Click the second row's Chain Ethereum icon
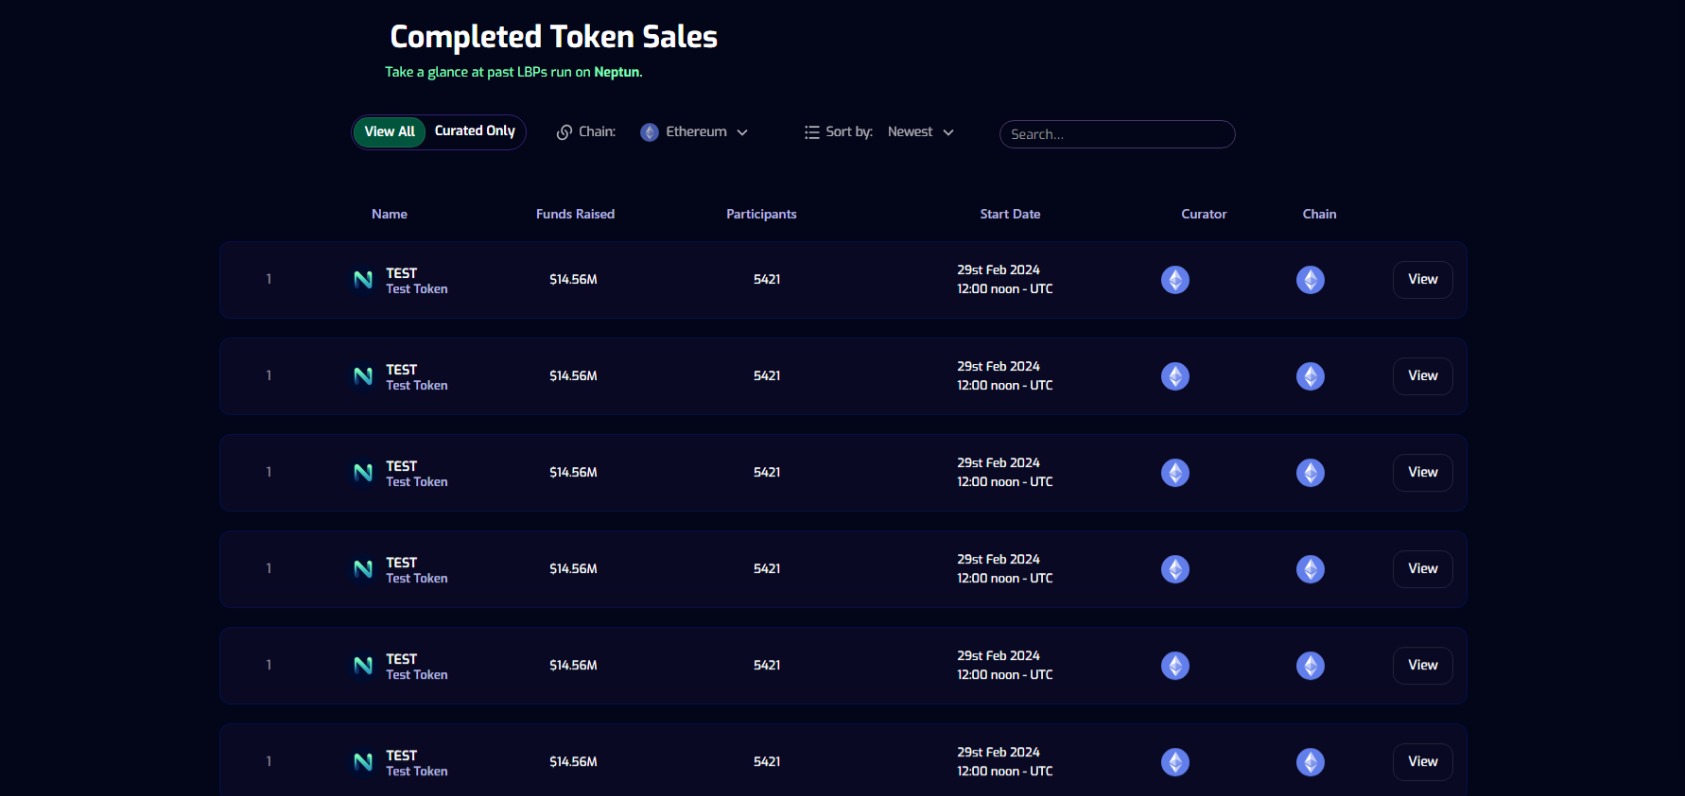1685x796 pixels. [x=1310, y=376]
